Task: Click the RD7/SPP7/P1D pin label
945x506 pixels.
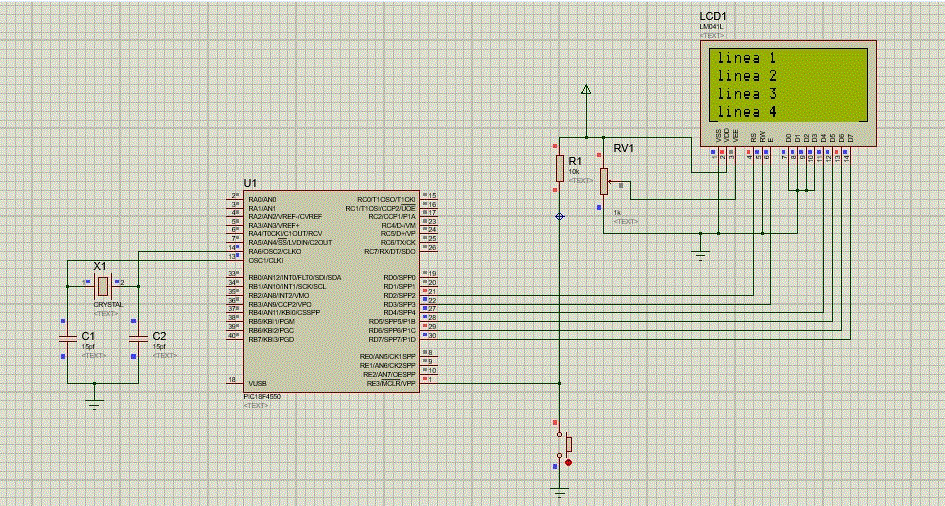Action: pyautogui.click(x=392, y=339)
